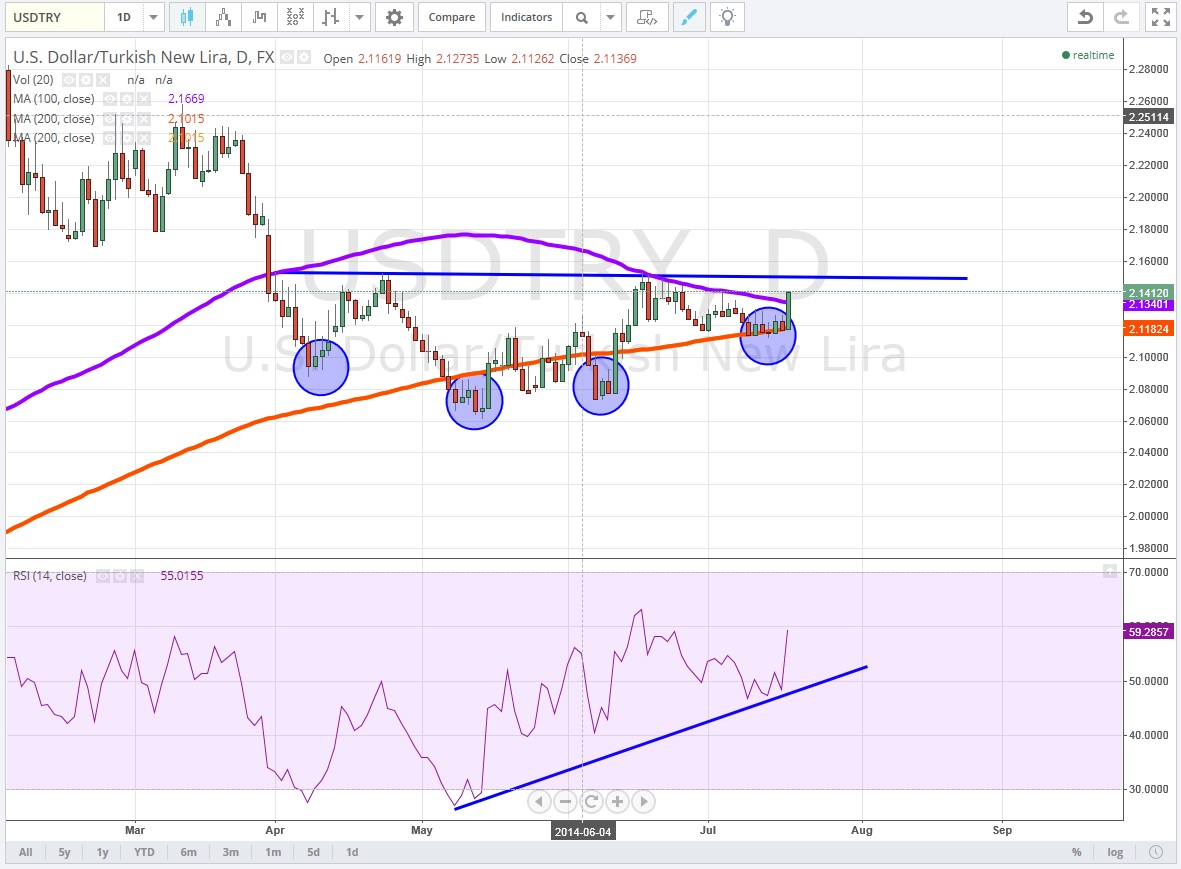Click the drawing brush tool icon

687,17
